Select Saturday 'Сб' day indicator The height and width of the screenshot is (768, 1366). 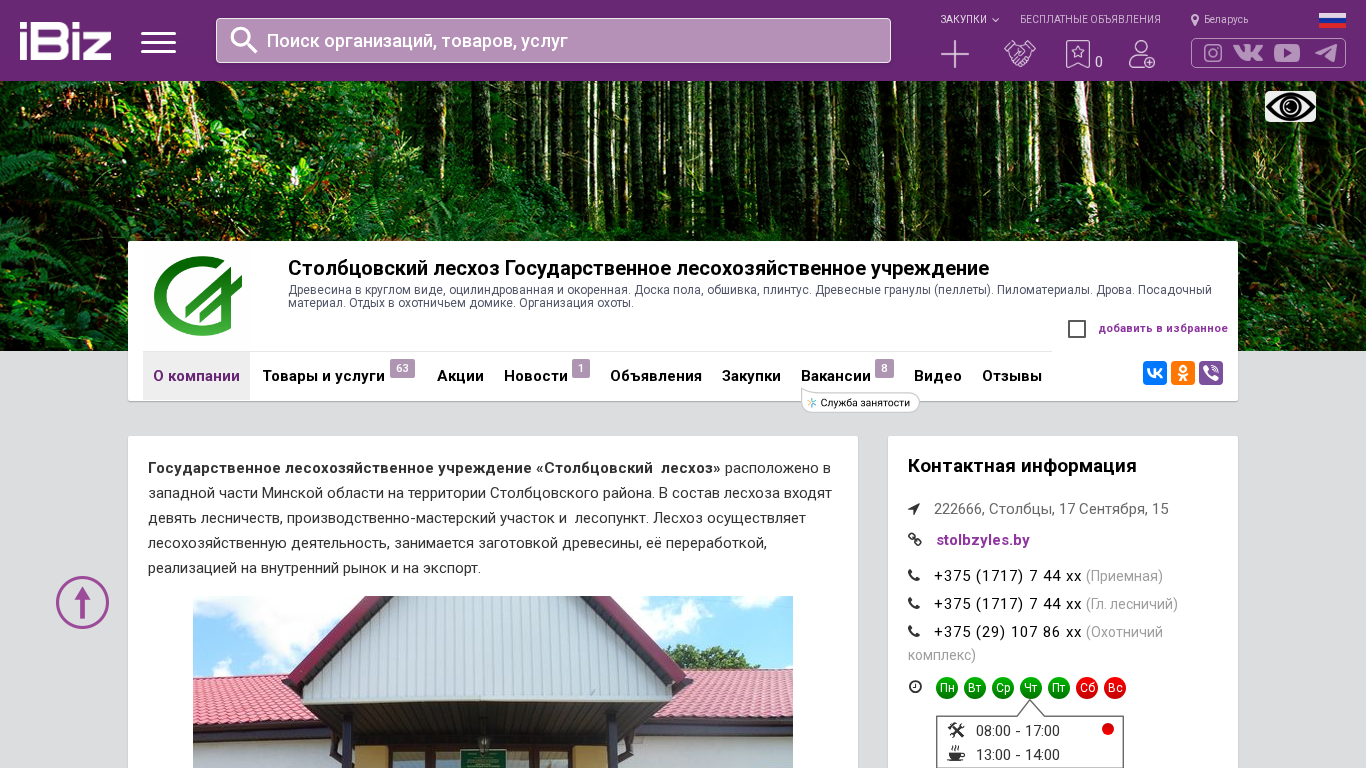click(x=1087, y=688)
